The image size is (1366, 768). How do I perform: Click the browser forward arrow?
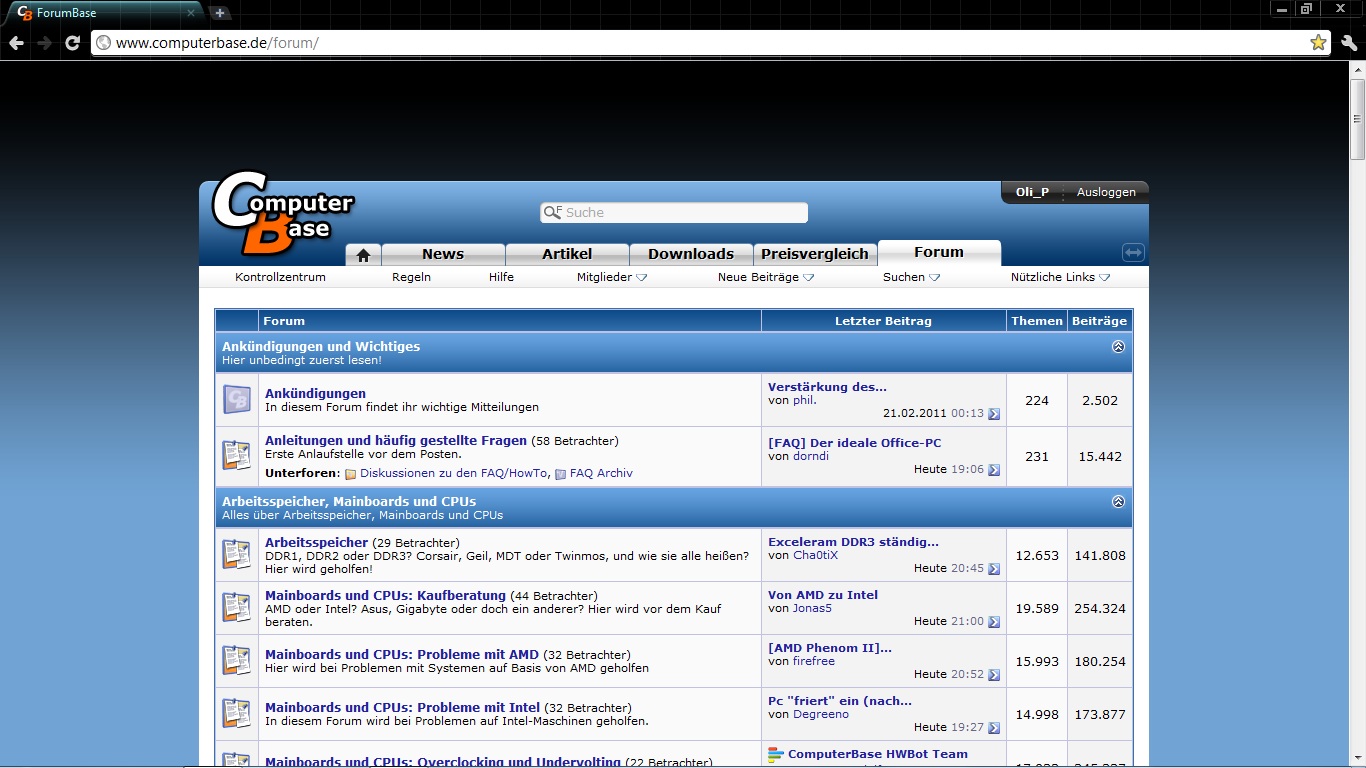point(45,43)
